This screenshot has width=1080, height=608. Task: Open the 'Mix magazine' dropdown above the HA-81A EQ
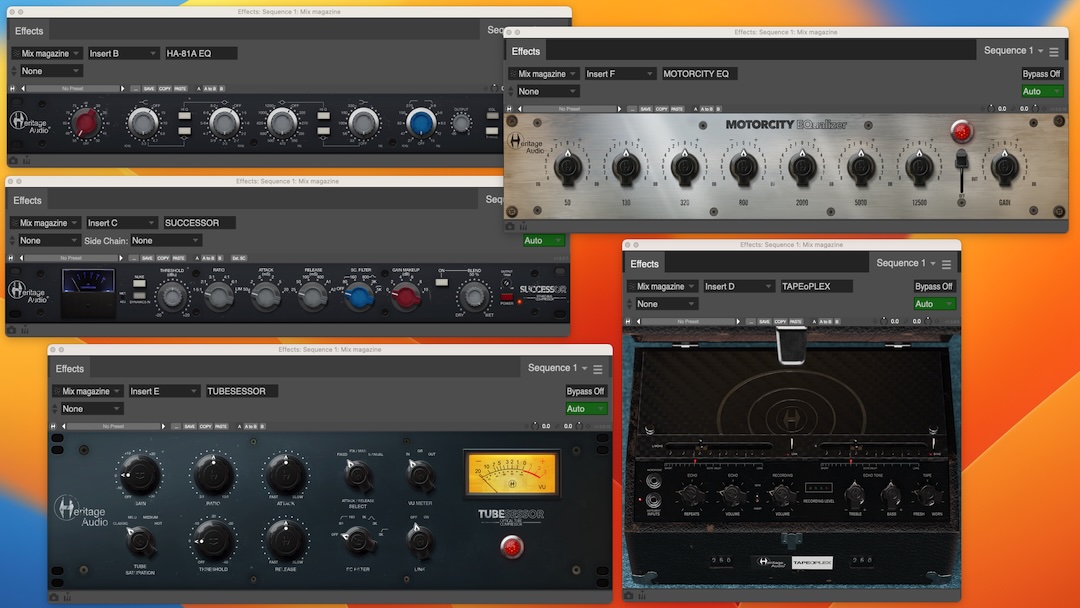[x=46, y=53]
